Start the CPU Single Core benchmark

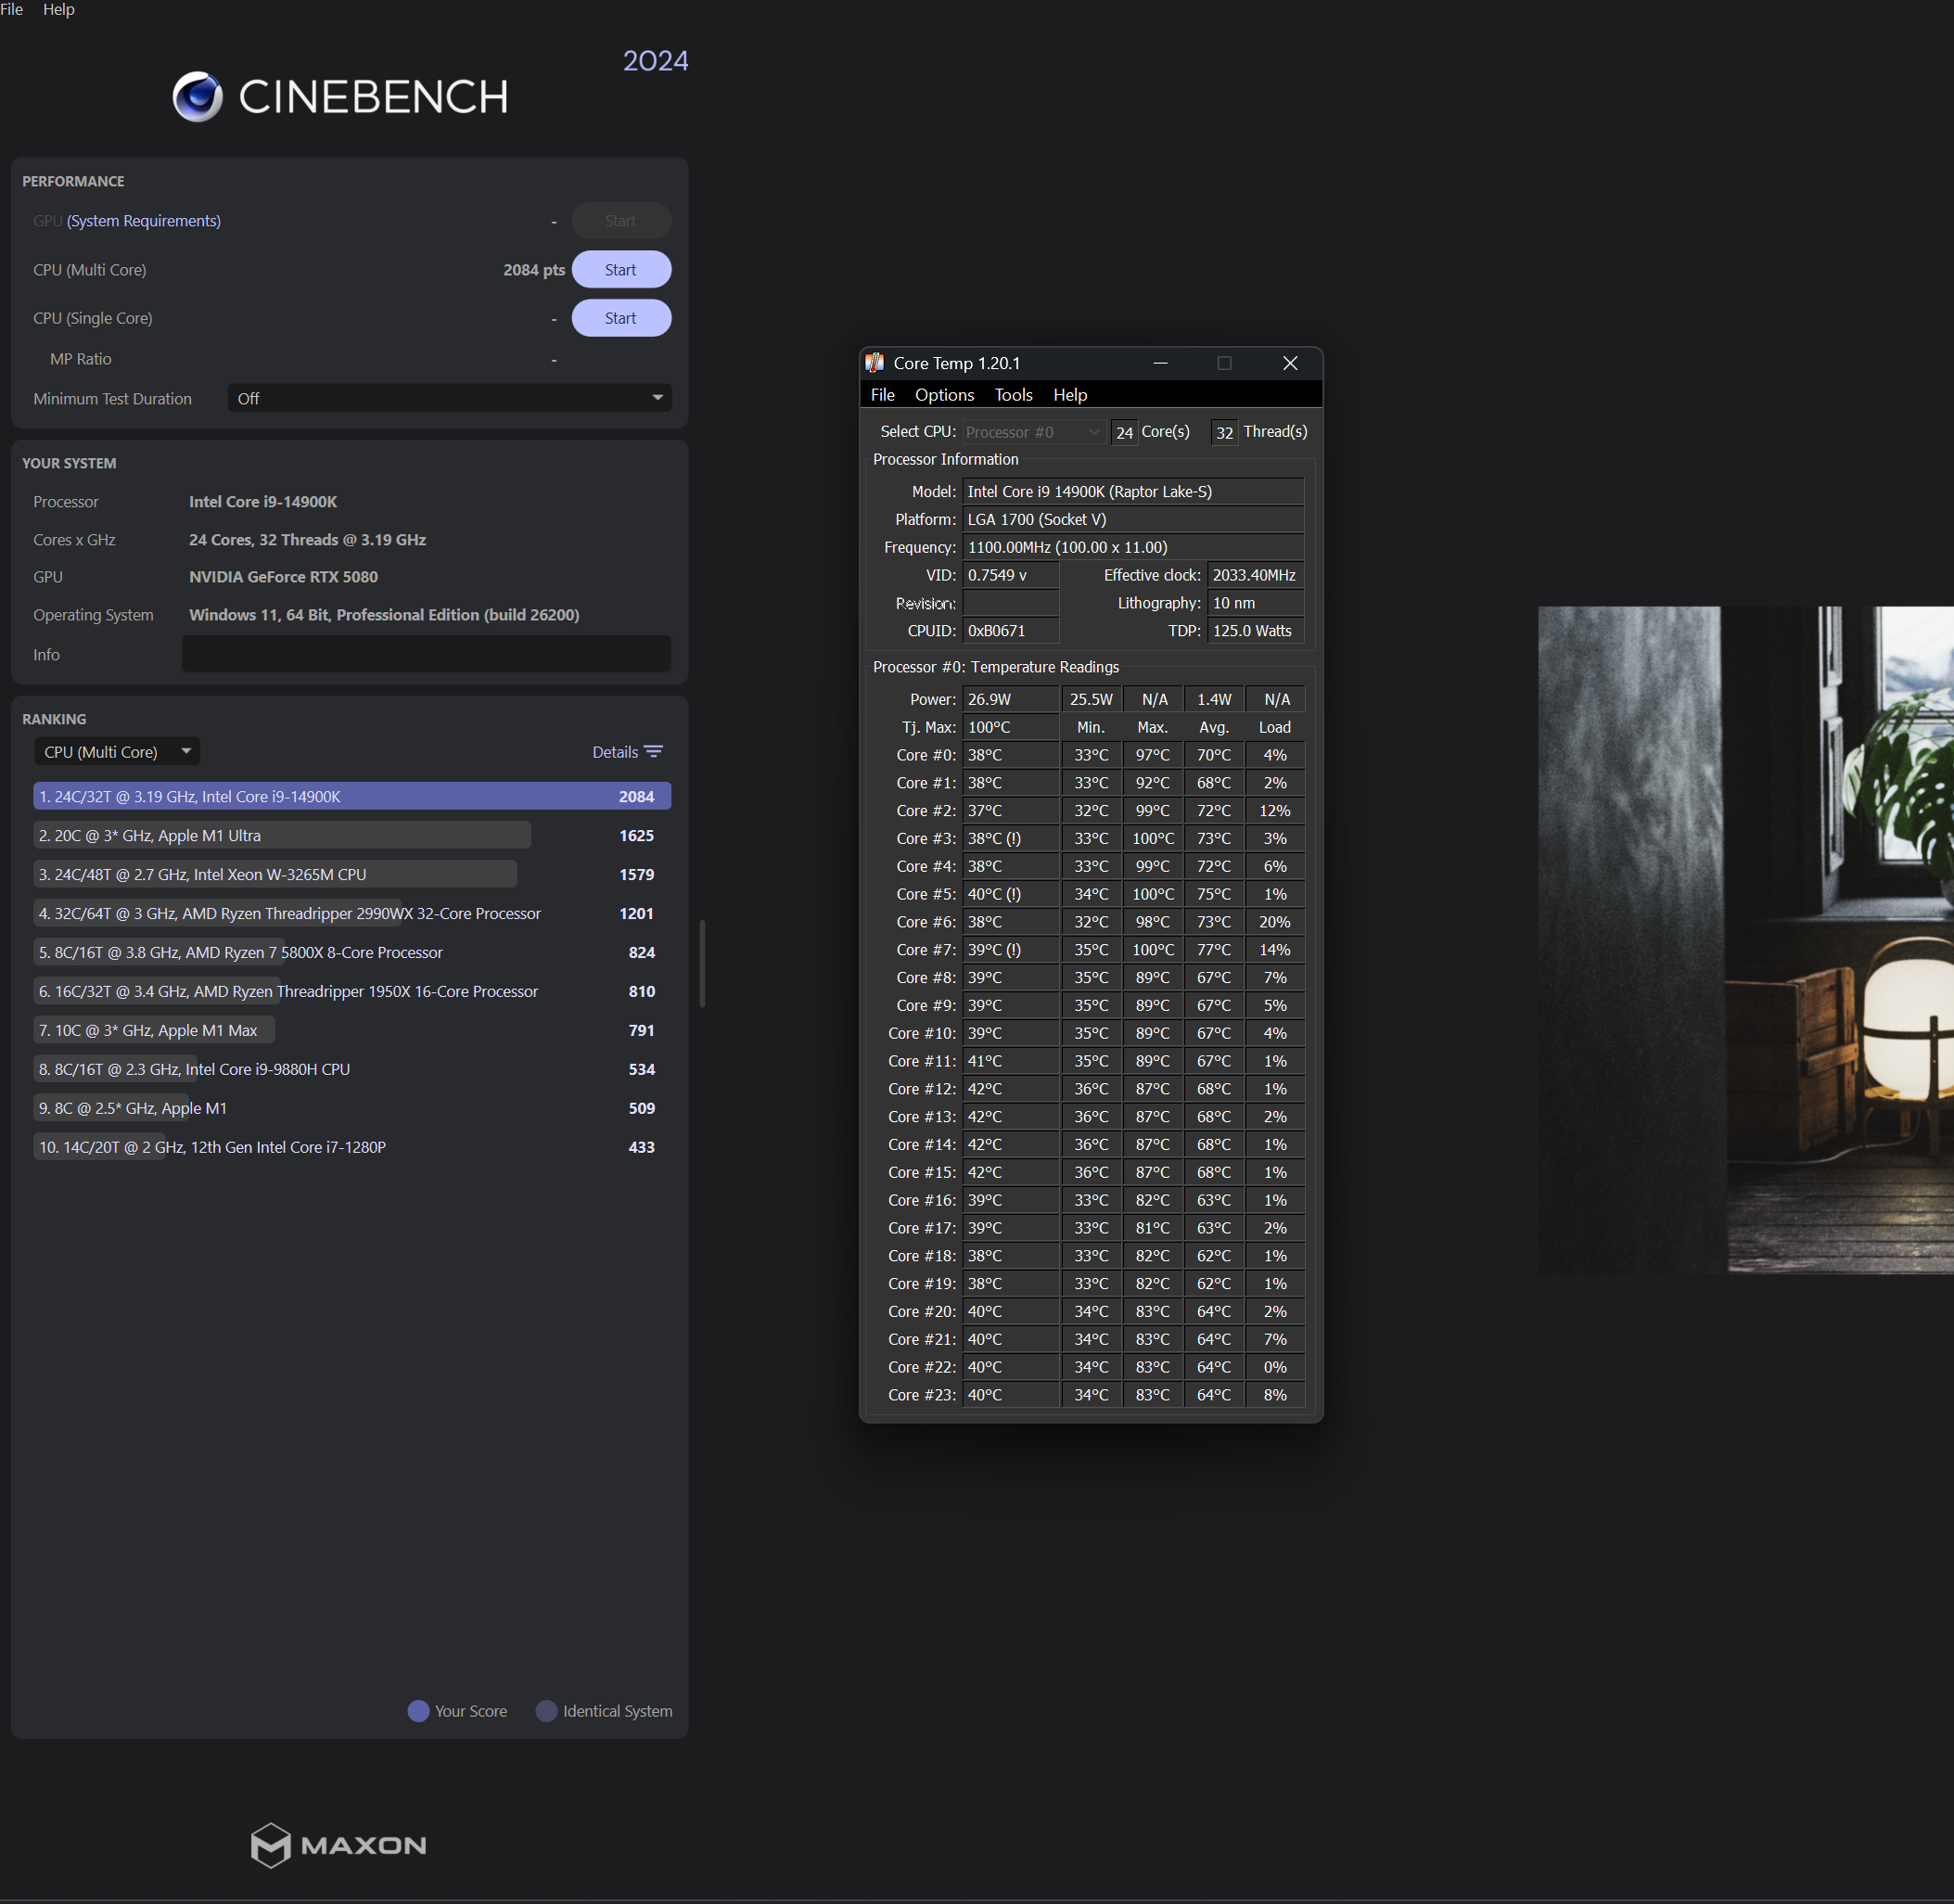tap(621, 318)
